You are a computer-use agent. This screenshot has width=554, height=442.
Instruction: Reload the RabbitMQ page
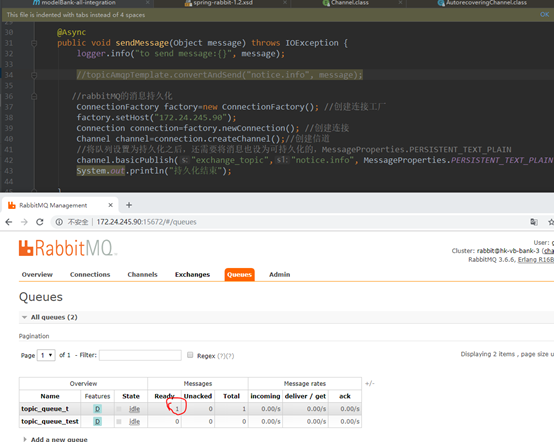(x=40, y=222)
